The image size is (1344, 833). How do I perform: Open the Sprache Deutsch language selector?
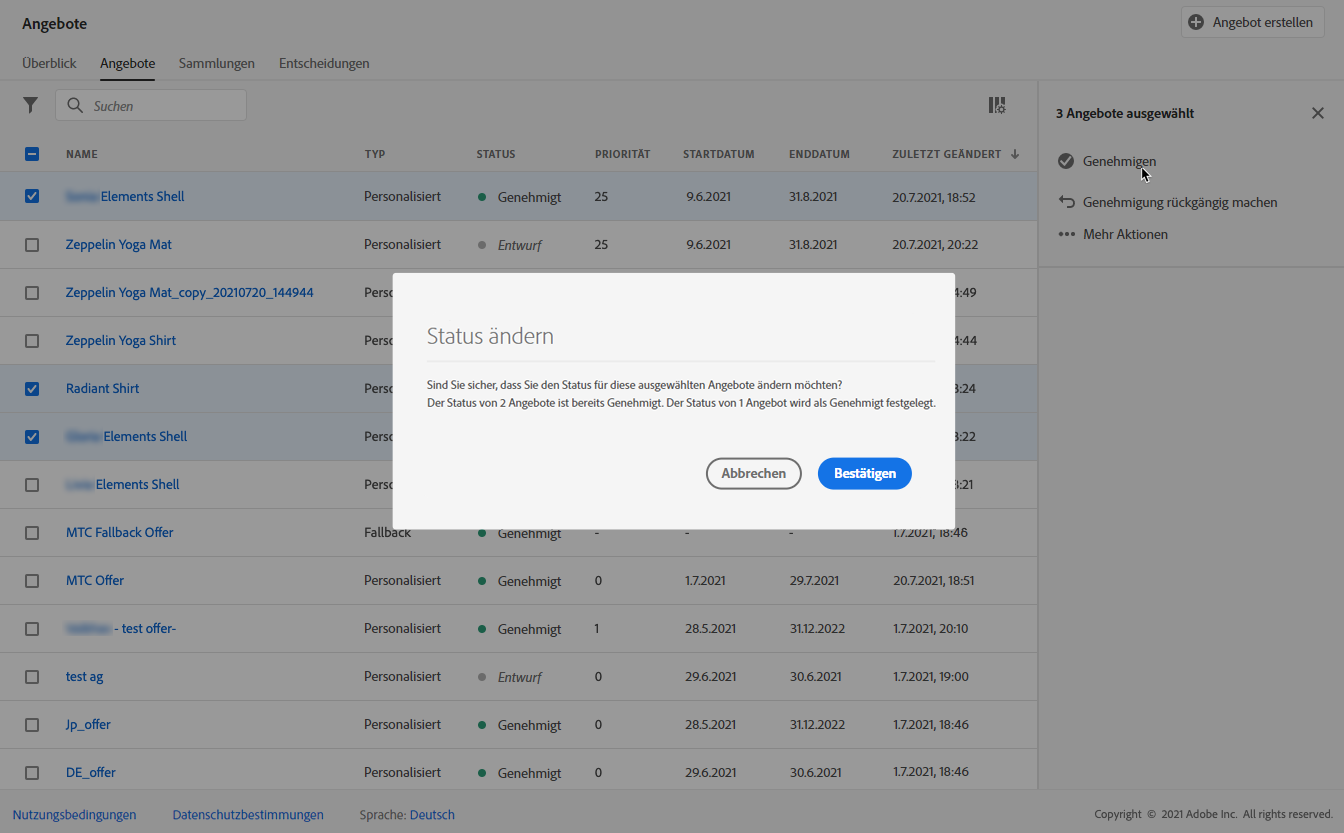click(x=432, y=815)
